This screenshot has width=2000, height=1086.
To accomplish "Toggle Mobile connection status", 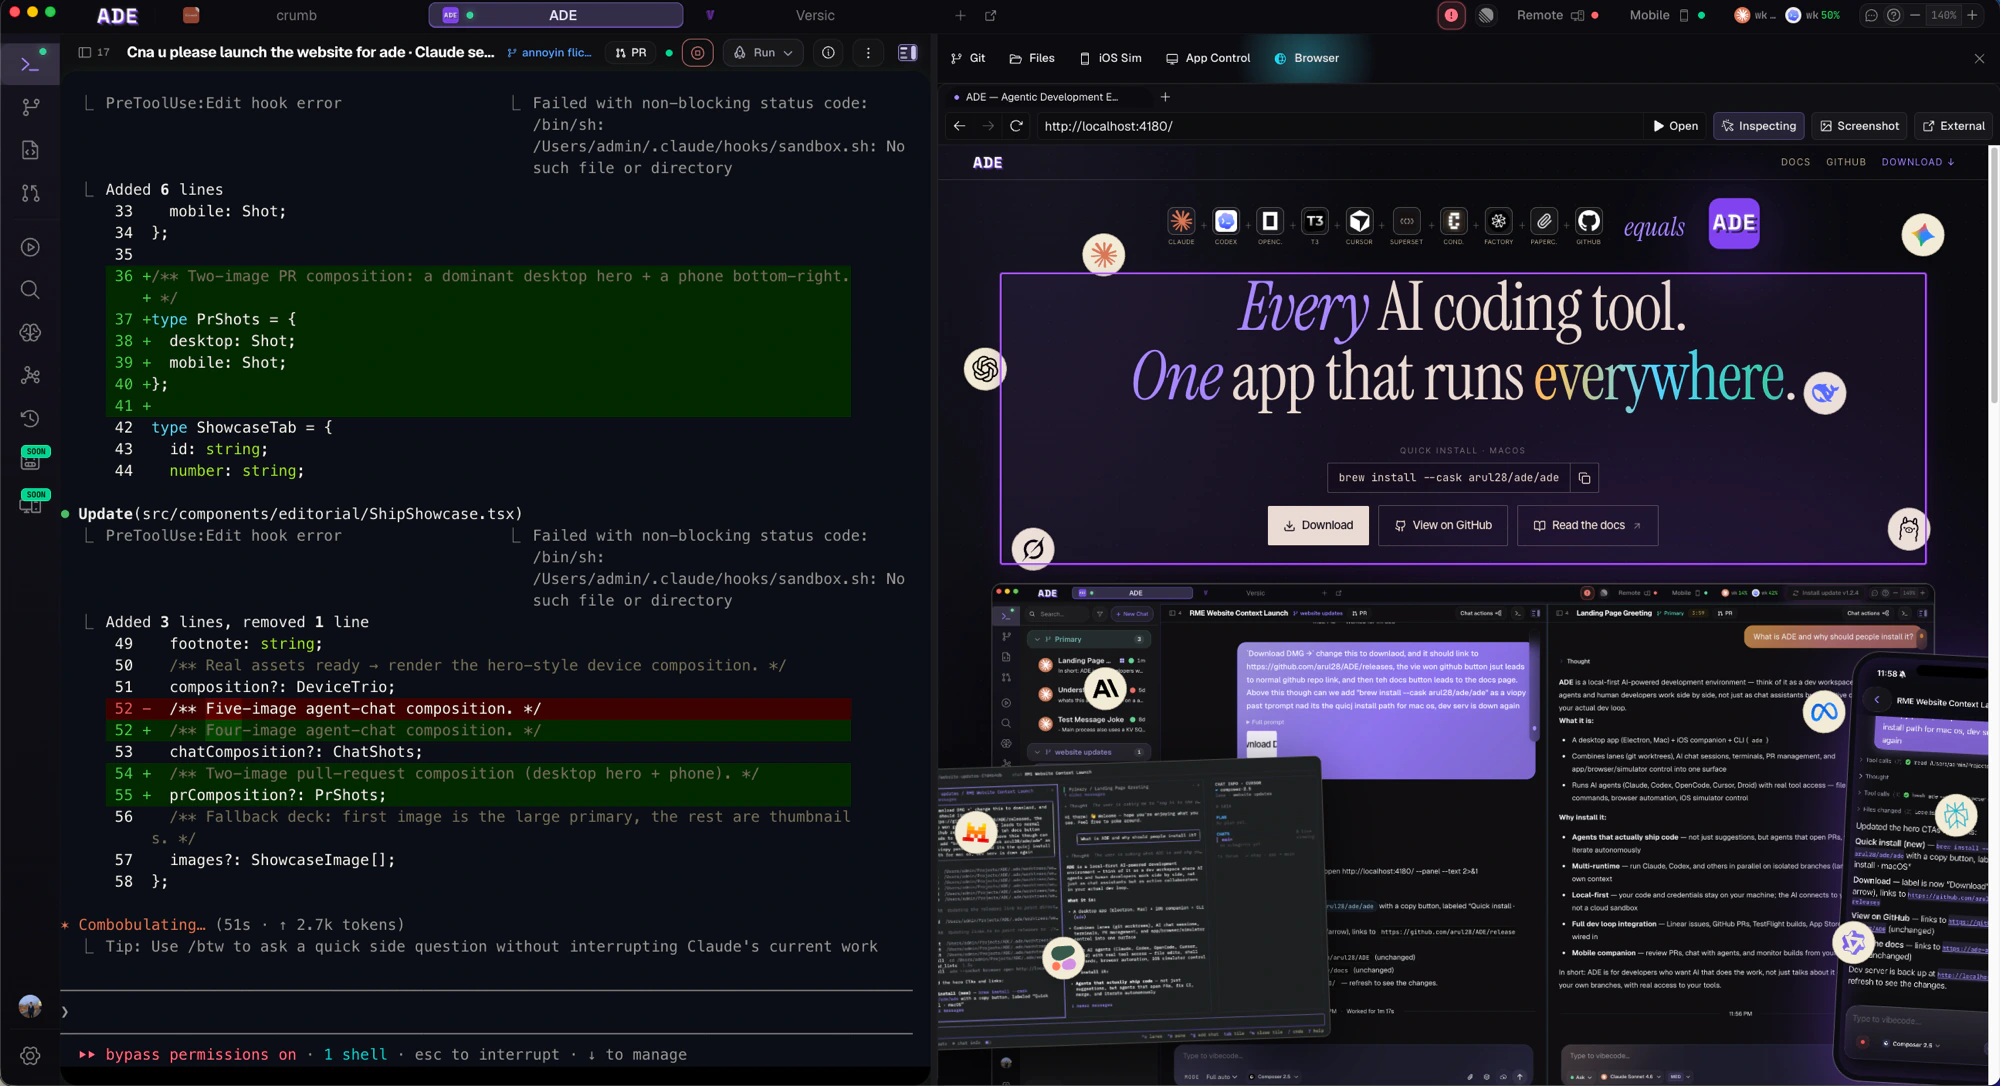I will pyautogui.click(x=1667, y=15).
